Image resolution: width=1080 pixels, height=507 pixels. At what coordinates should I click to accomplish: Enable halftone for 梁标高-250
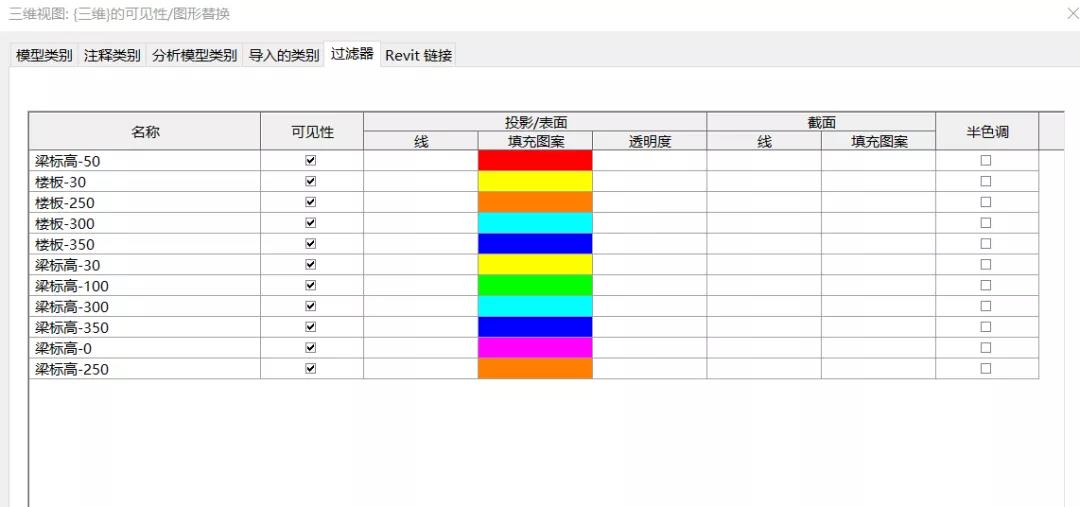[986, 369]
